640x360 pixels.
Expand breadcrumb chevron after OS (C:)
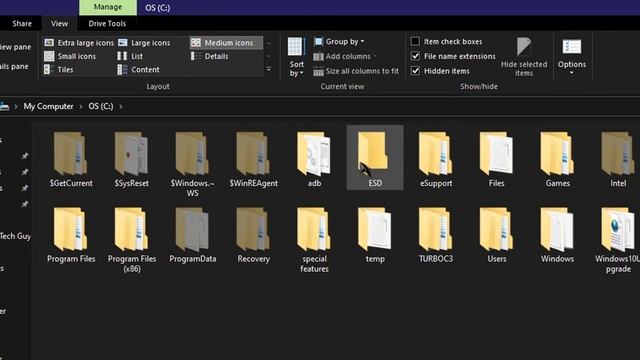121,106
